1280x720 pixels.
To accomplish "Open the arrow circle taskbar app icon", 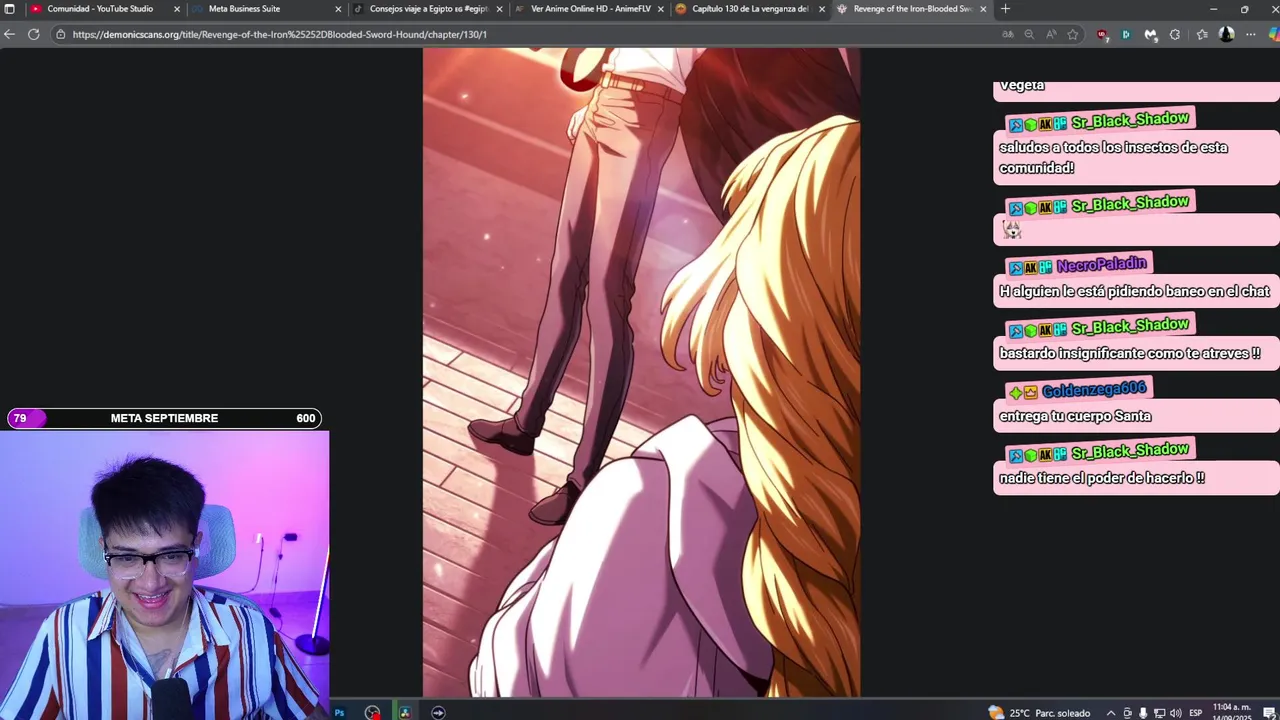I will (438, 712).
